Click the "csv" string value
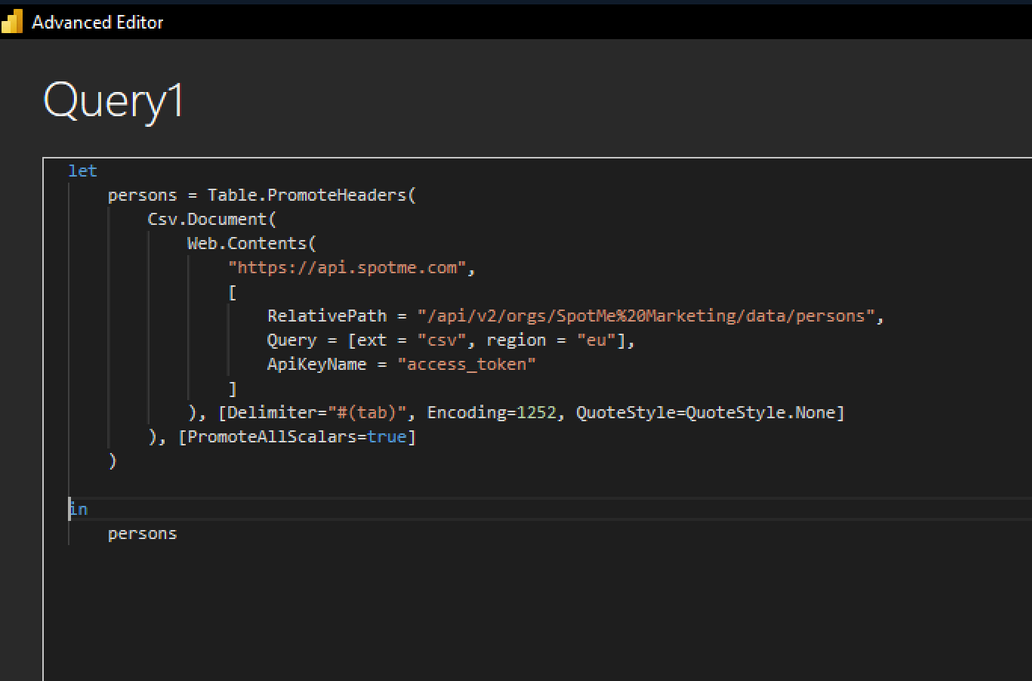 [x=442, y=340]
